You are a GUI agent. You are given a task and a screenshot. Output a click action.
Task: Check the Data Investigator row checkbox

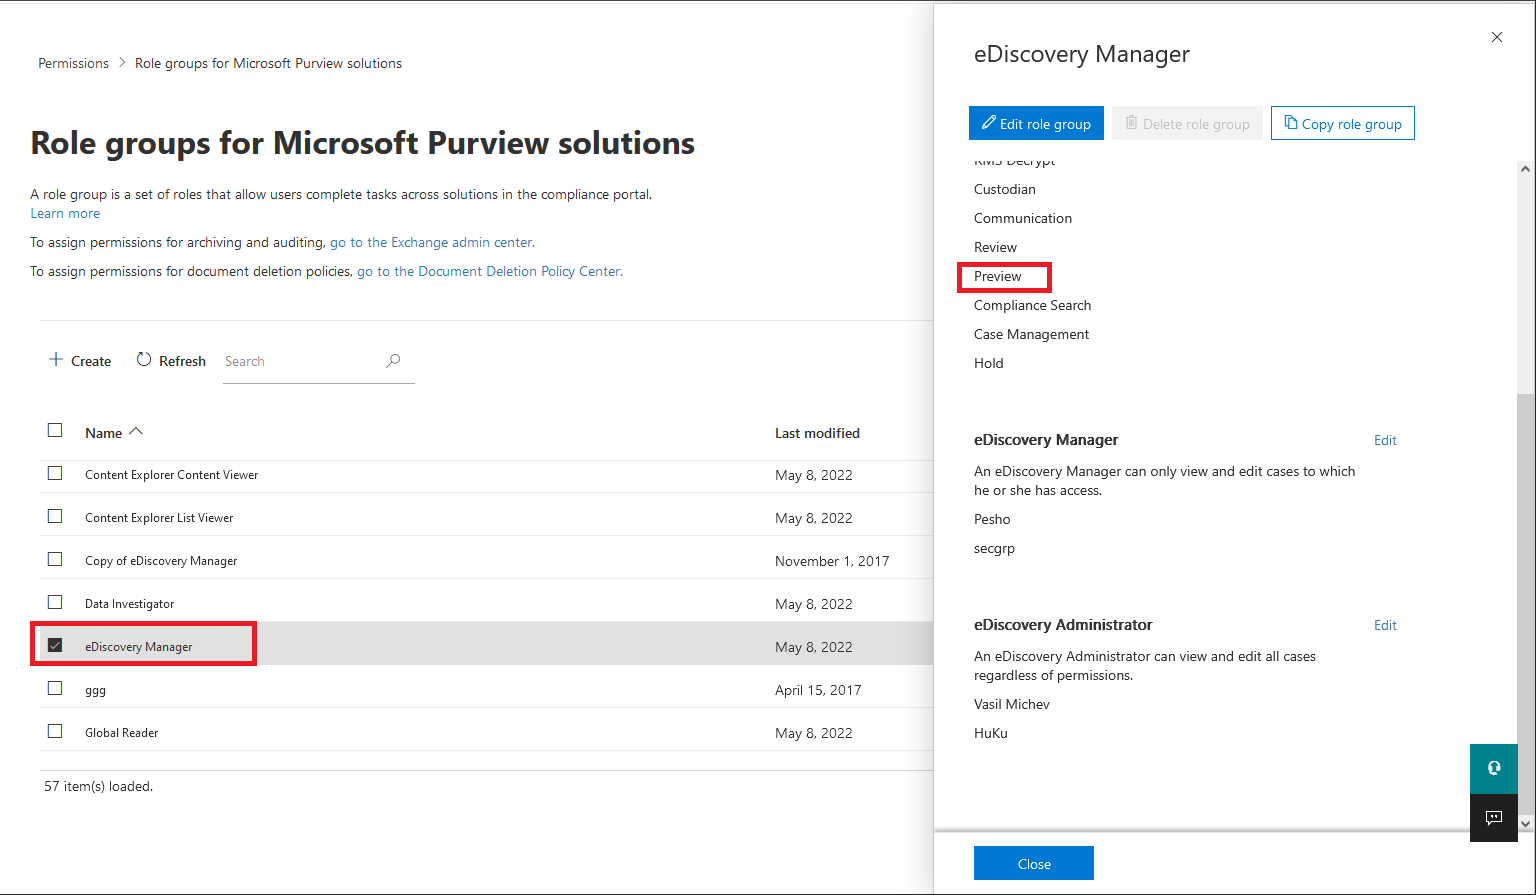pyautogui.click(x=55, y=602)
